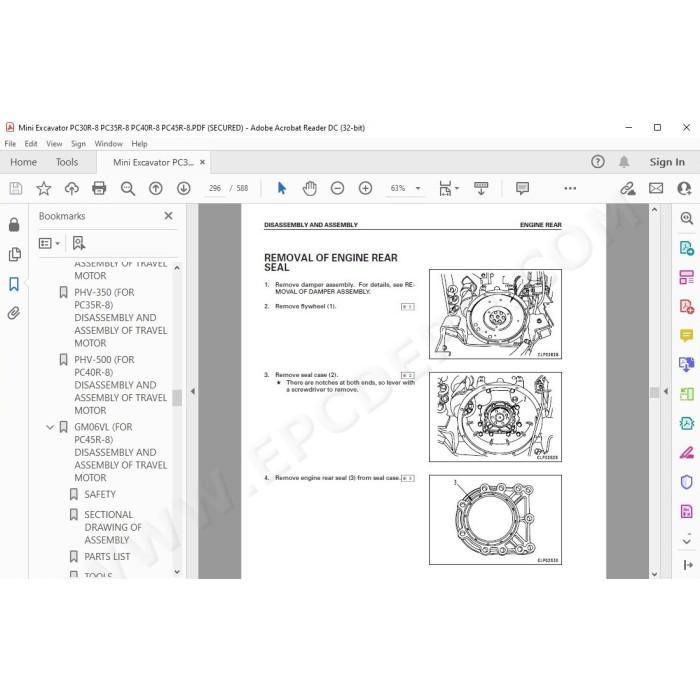Click page number field showing 296
700x700 pixels.
(215, 188)
